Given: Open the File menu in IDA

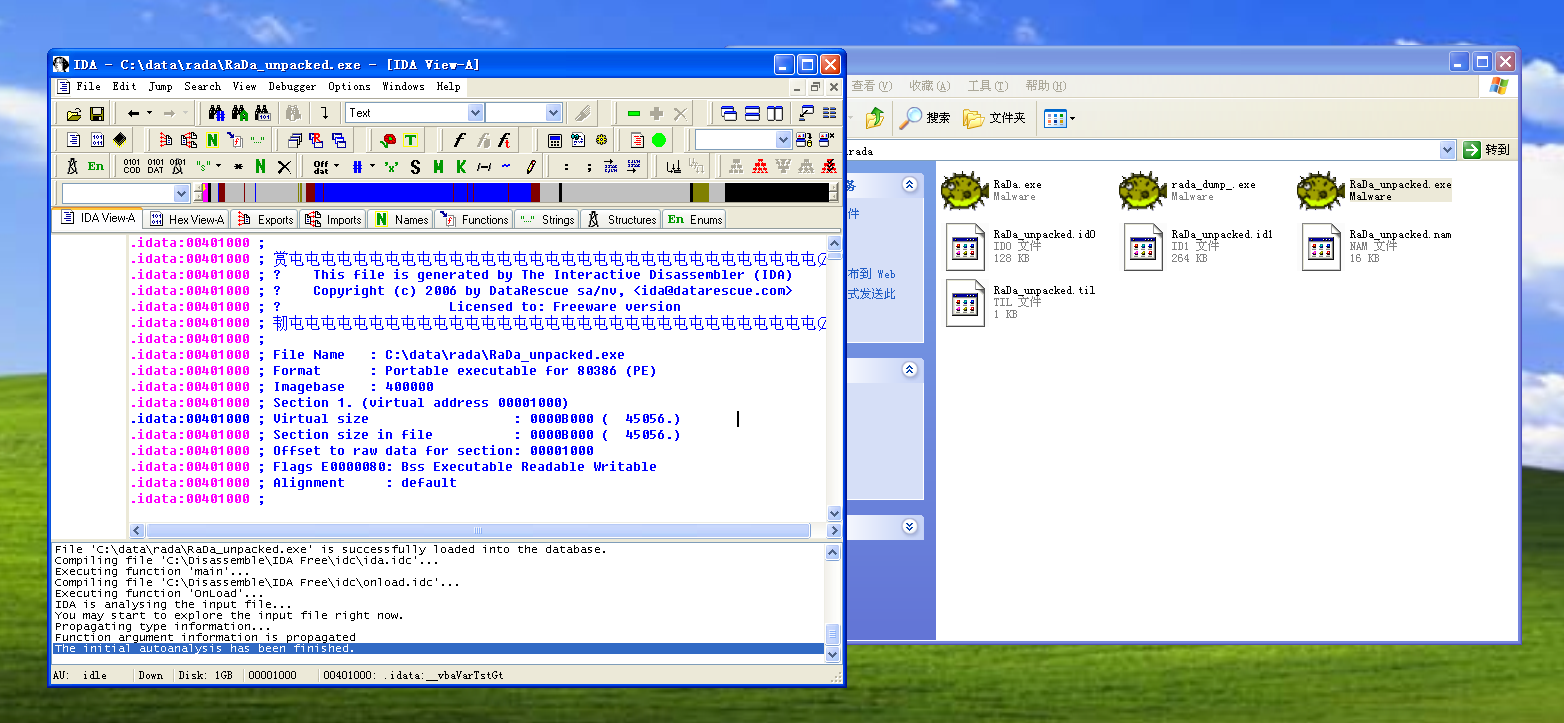Looking at the screenshot, I should pos(88,87).
